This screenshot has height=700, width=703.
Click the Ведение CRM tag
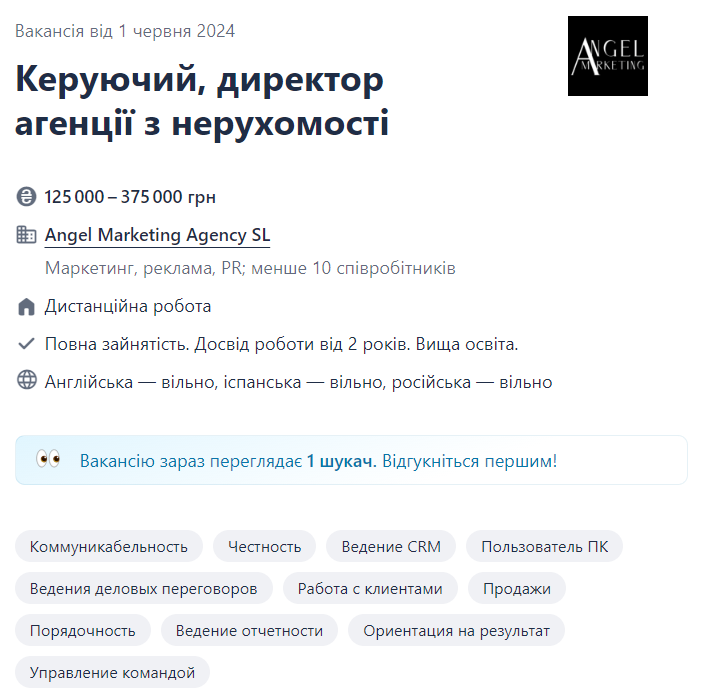[391, 546]
